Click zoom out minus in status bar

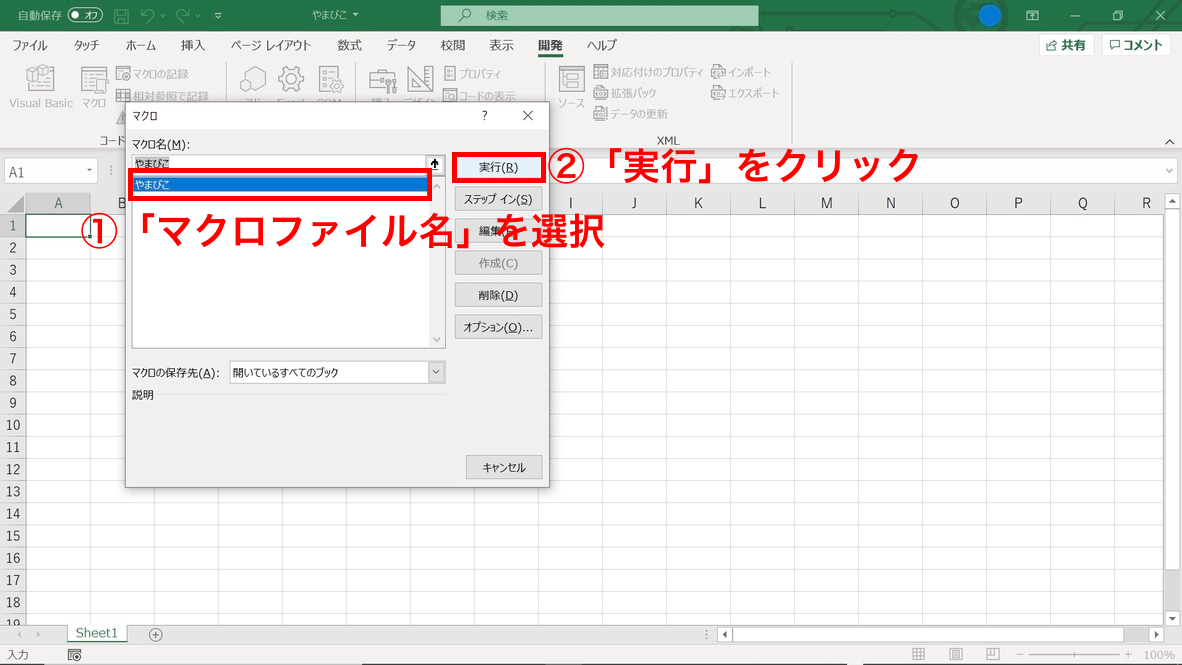point(1020,655)
